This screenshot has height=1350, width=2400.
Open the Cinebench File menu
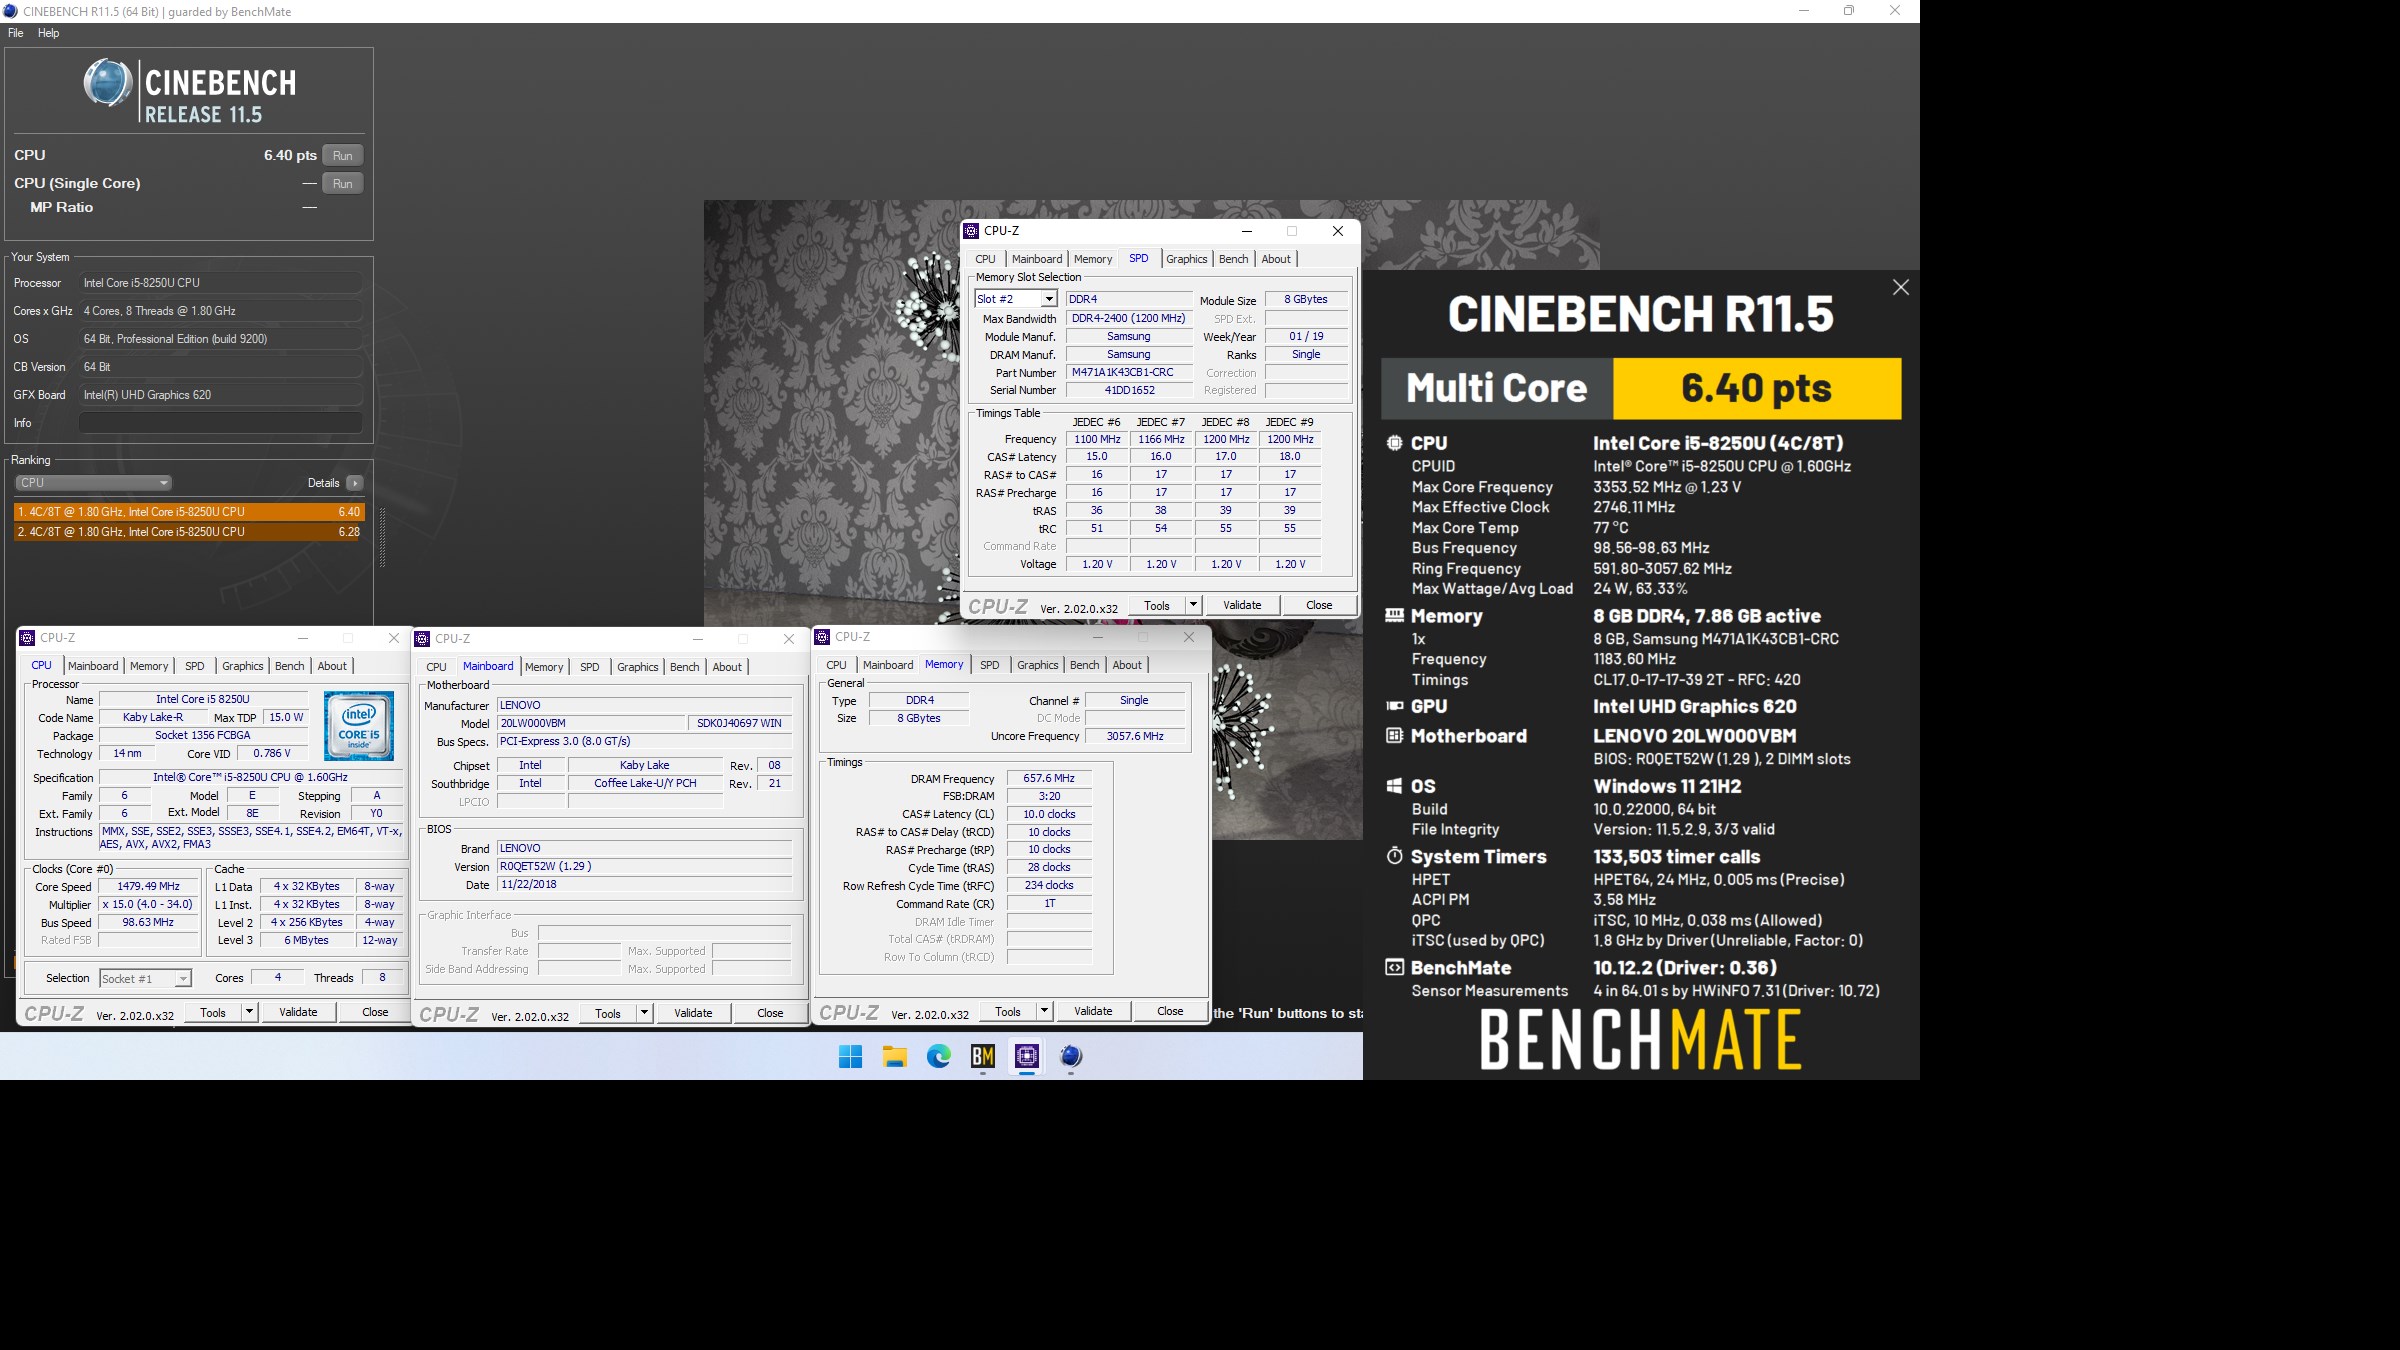tap(16, 33)
